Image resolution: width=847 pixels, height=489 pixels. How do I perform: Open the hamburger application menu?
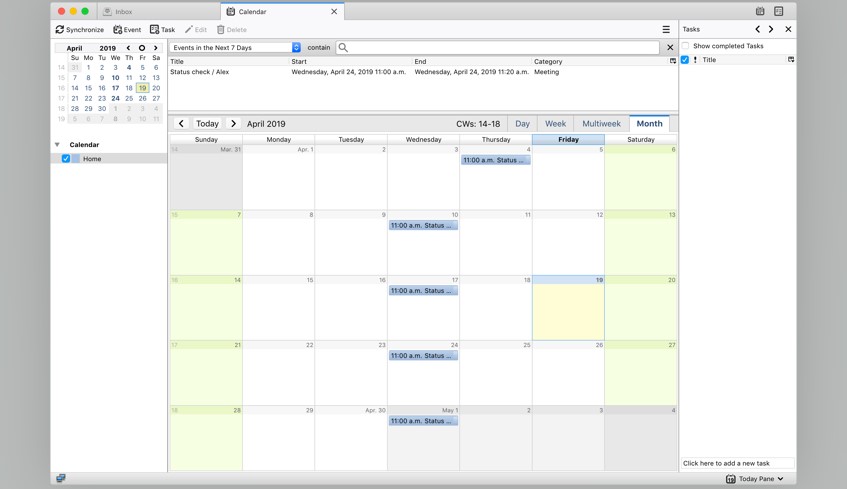coord(666,30)
